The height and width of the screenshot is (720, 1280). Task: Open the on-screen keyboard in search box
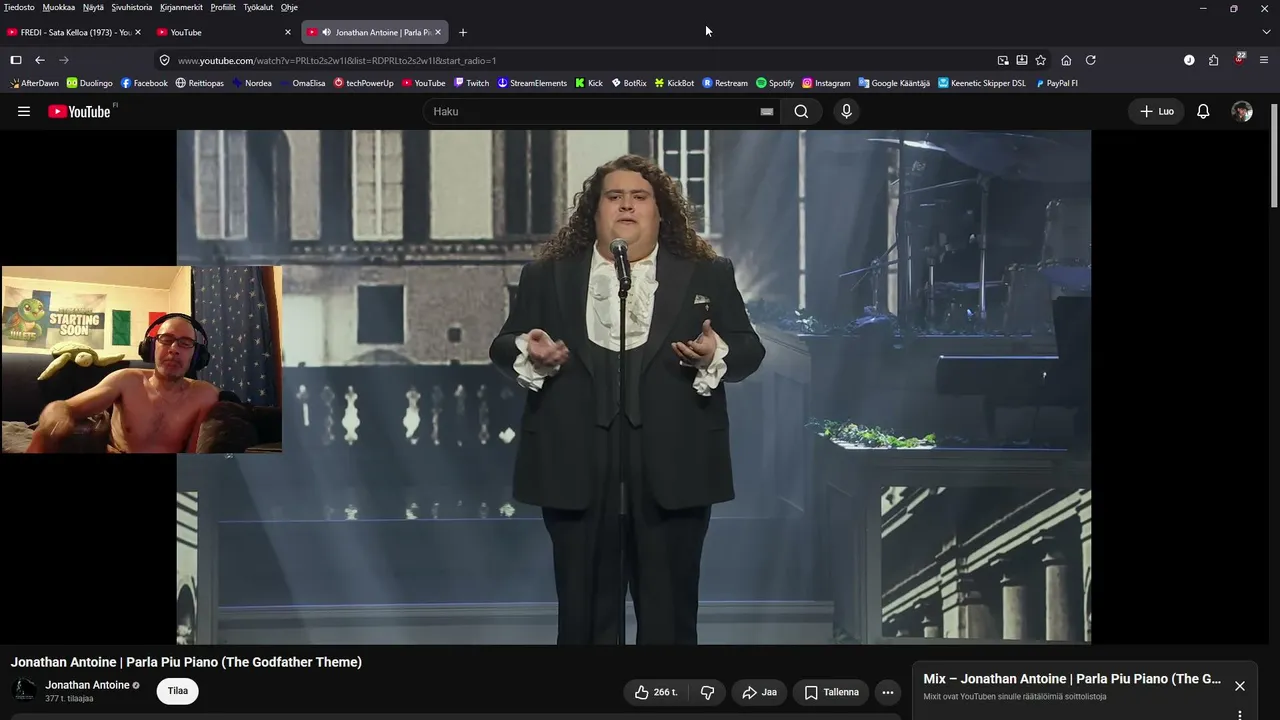767,111
